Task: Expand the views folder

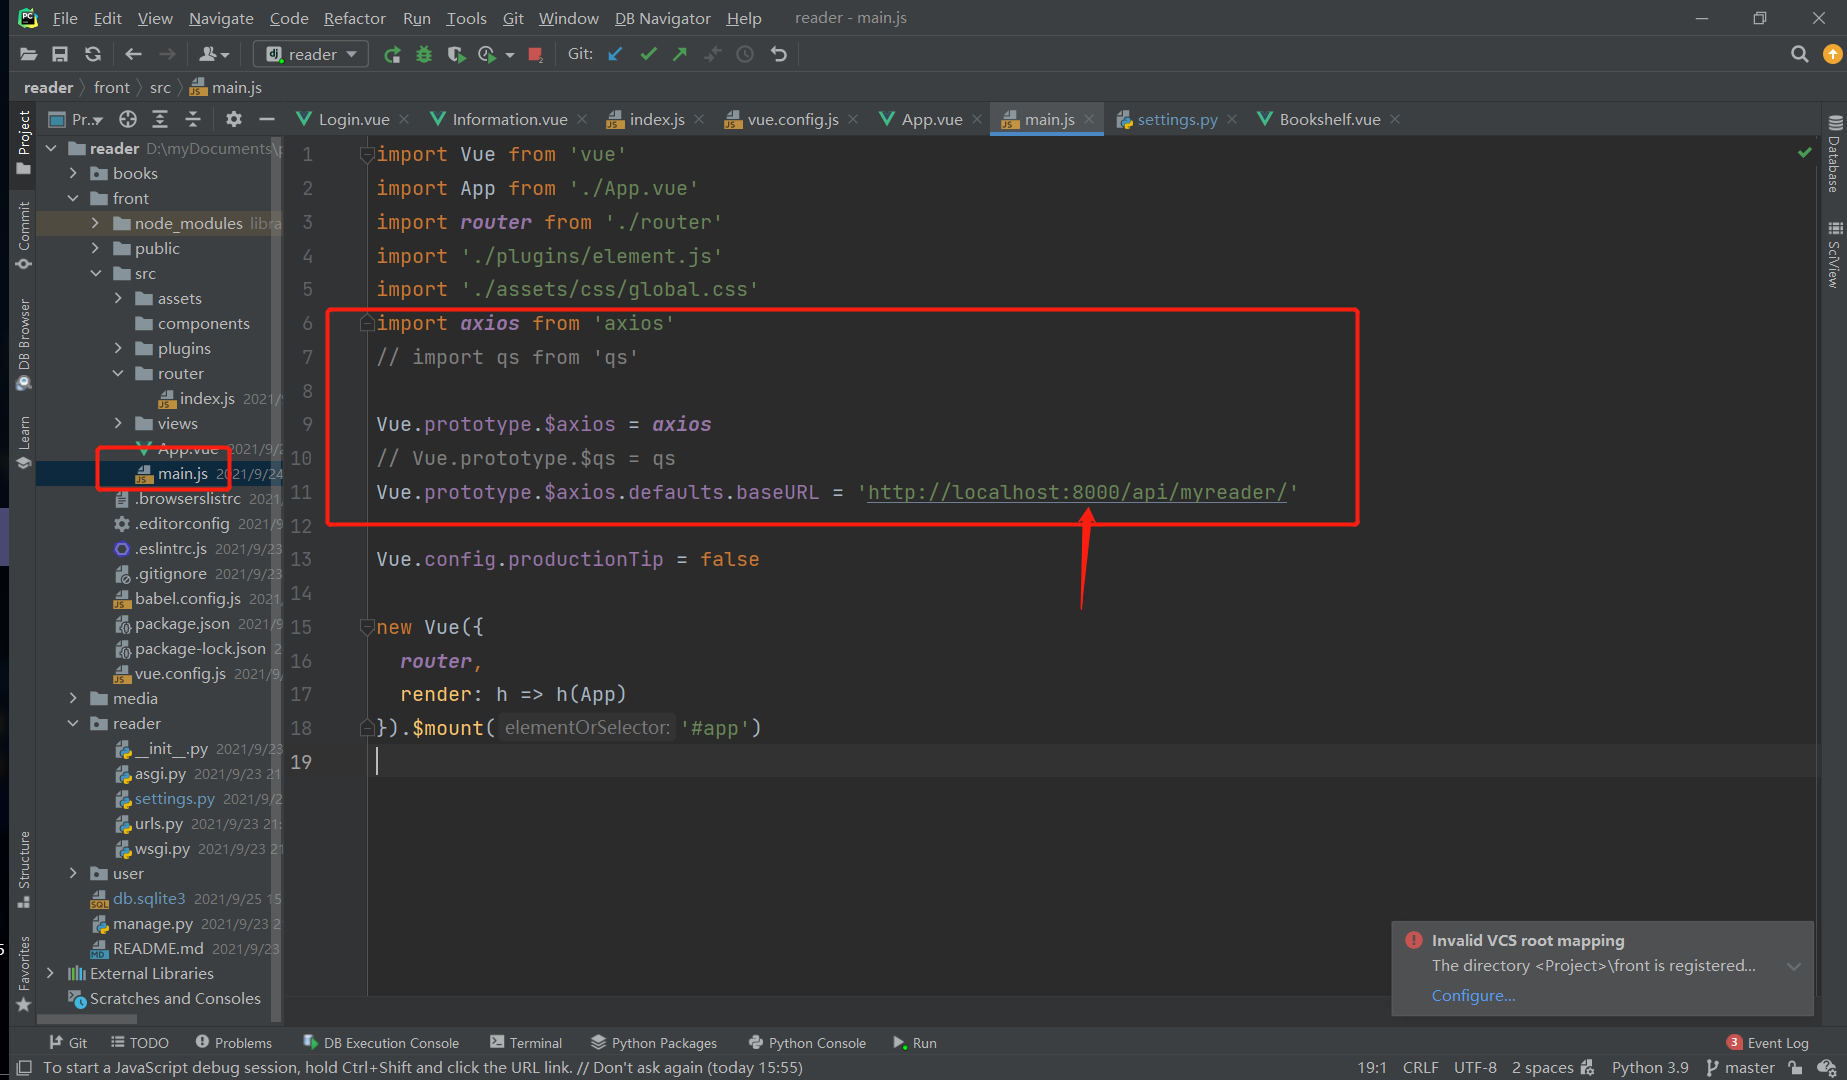Action: (118, 423)
